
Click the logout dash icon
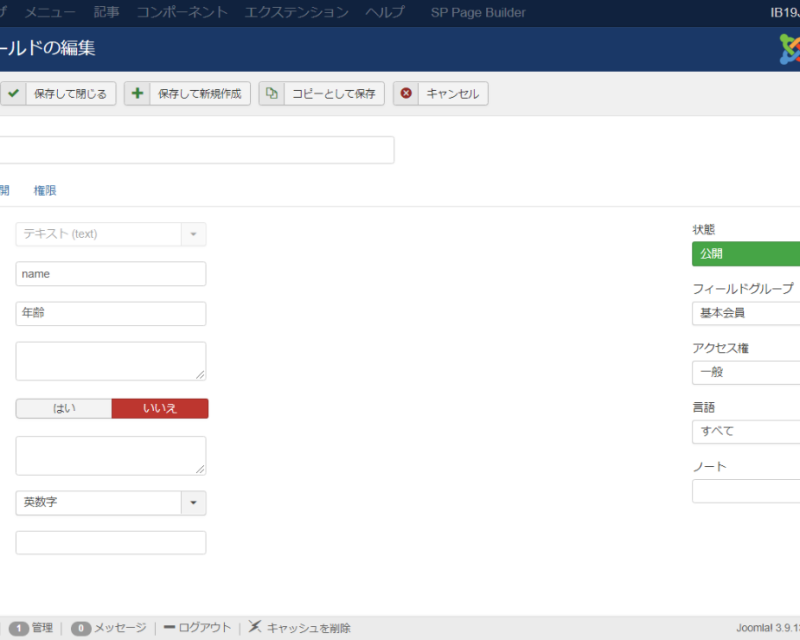[169, 628]
